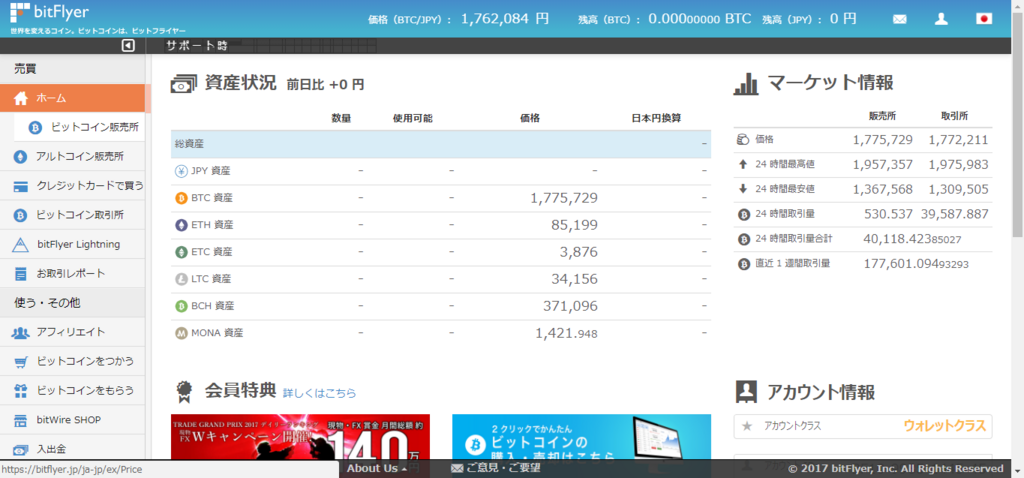
Task: Click the 日本円換算 column header
Action: pyautogui.click(x=656, y=118)
